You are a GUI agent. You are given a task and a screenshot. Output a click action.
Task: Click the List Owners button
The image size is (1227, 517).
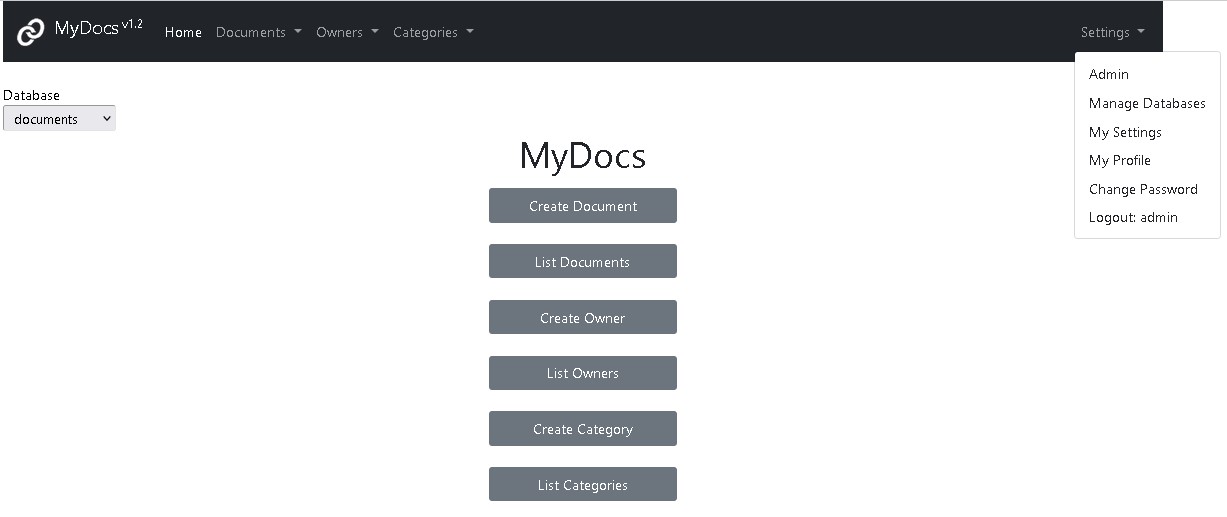point(583,373)
